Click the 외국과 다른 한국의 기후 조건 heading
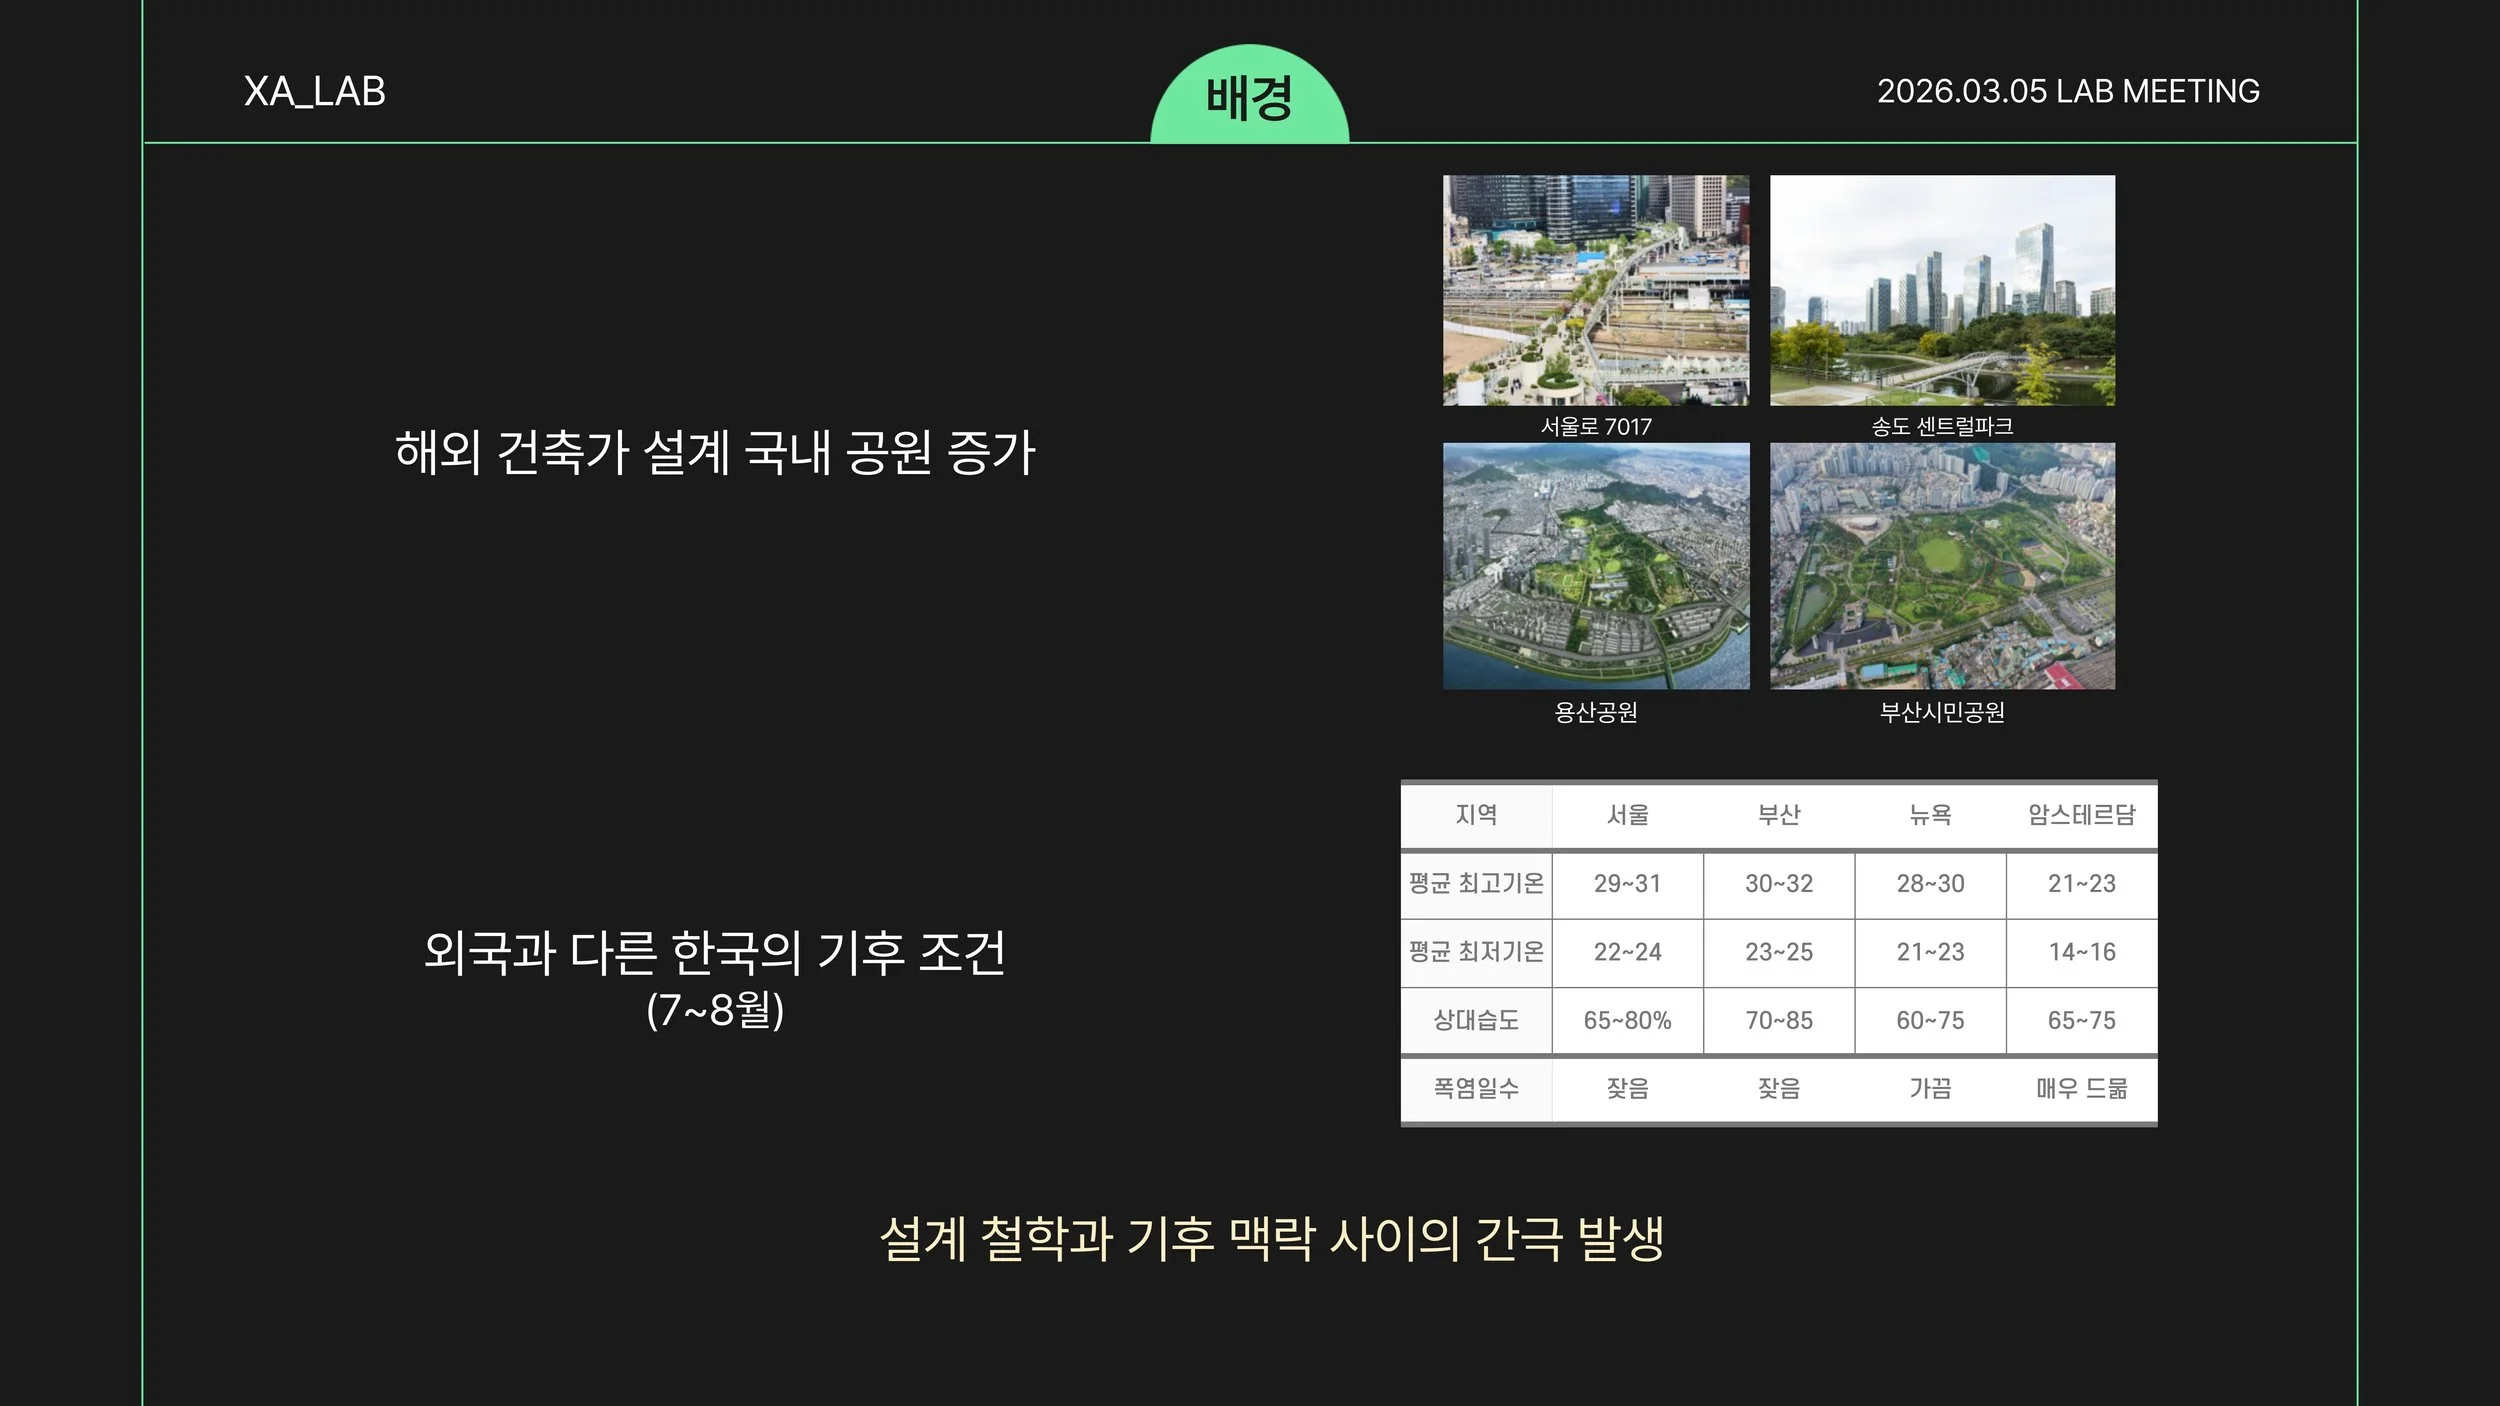The width and height of the screenshot is (2500, 1406). 715,952
